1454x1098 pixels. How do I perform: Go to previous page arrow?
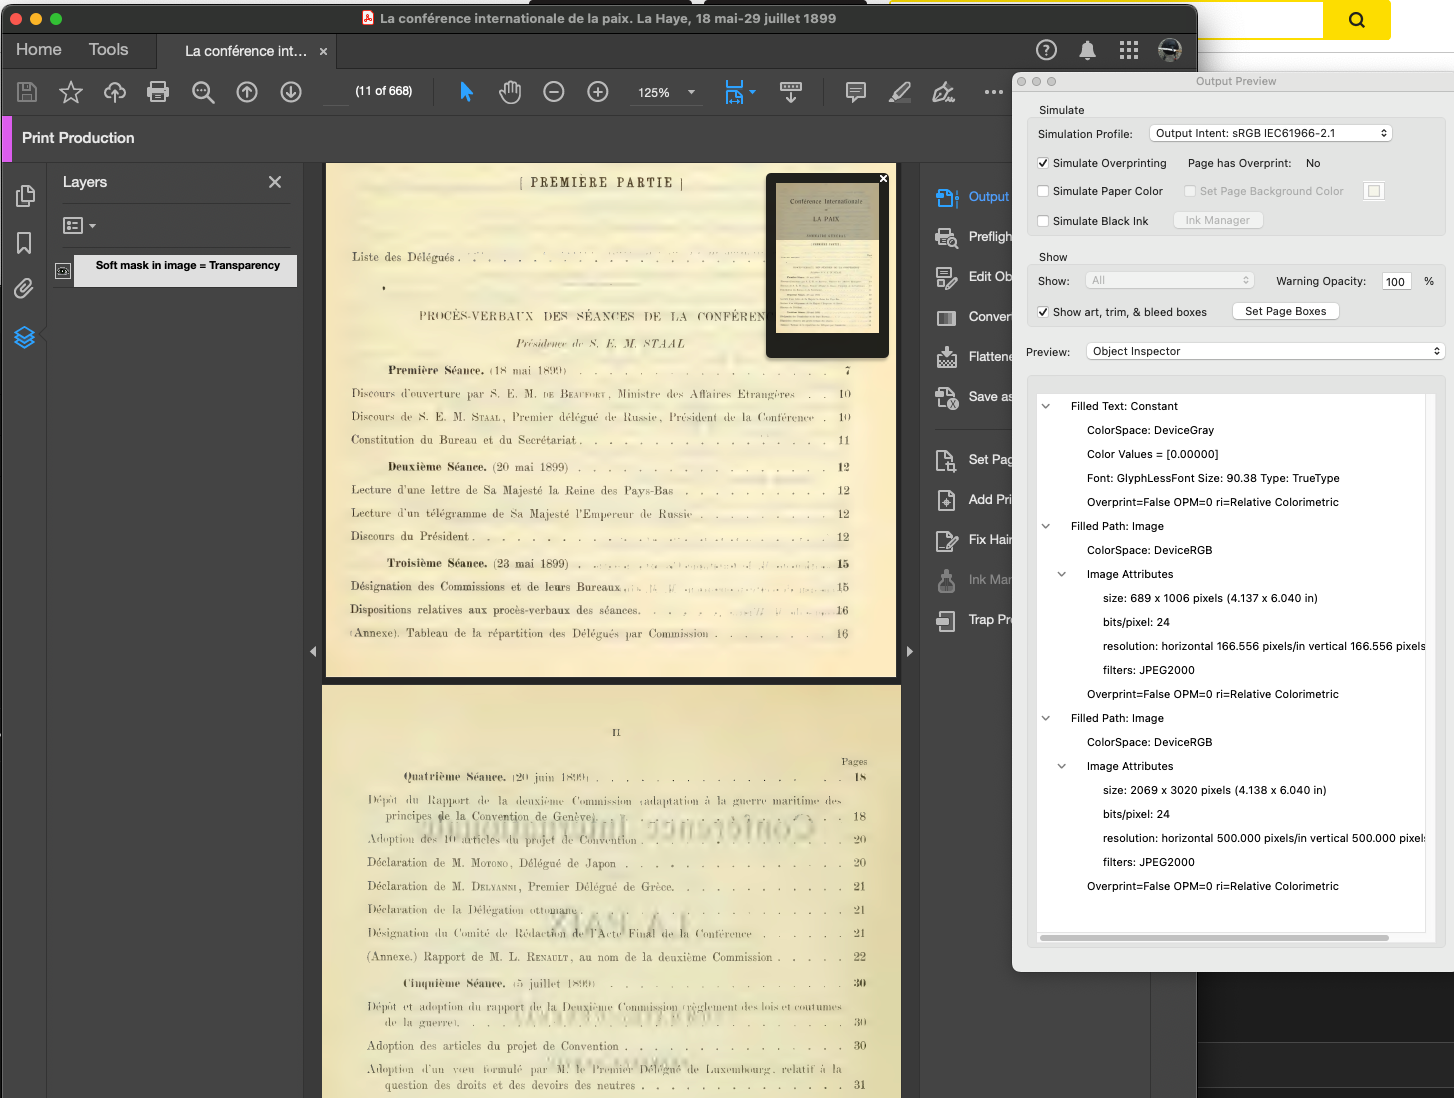247,92
